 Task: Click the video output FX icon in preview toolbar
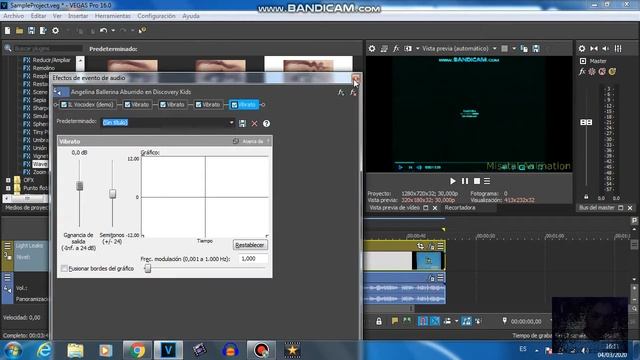pyautogui.click(x=396, y=49)
